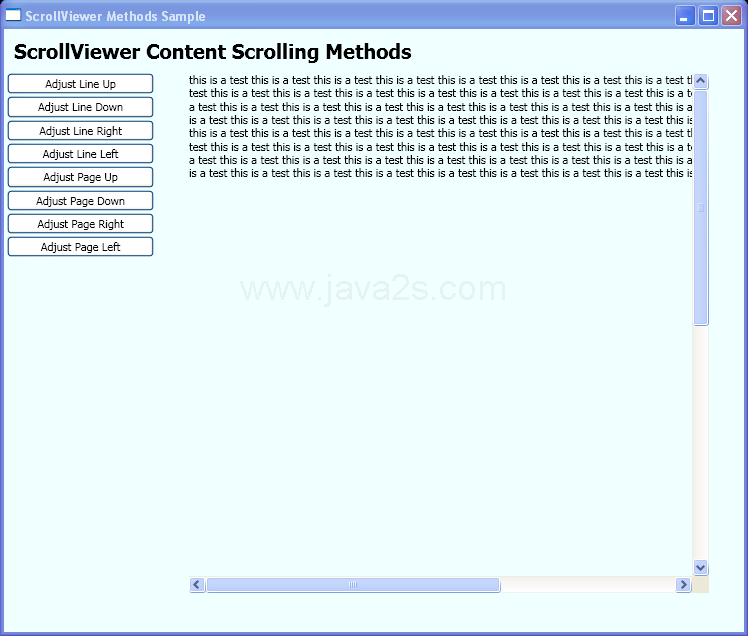Click the Adjust Line Up button
This screenshot has width=748, height=636.
pyautogui.click(x=80, y=83)
